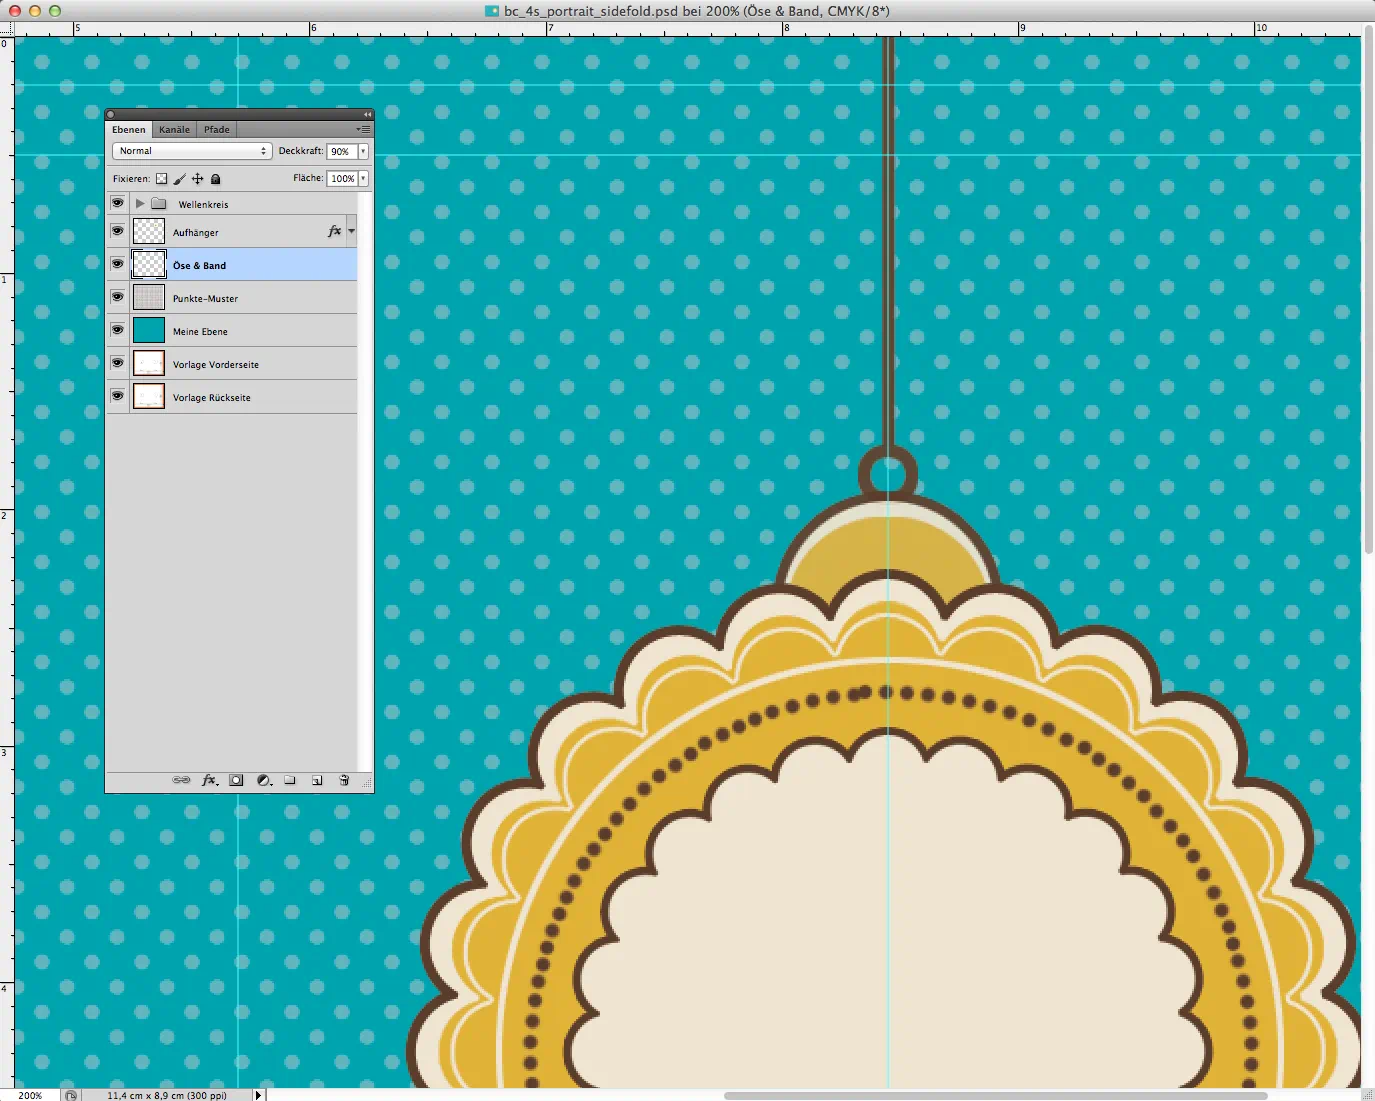The image size is (1375, 1101).
Task: Click the link layers chain icon
Action: click(x=181, y=780)
